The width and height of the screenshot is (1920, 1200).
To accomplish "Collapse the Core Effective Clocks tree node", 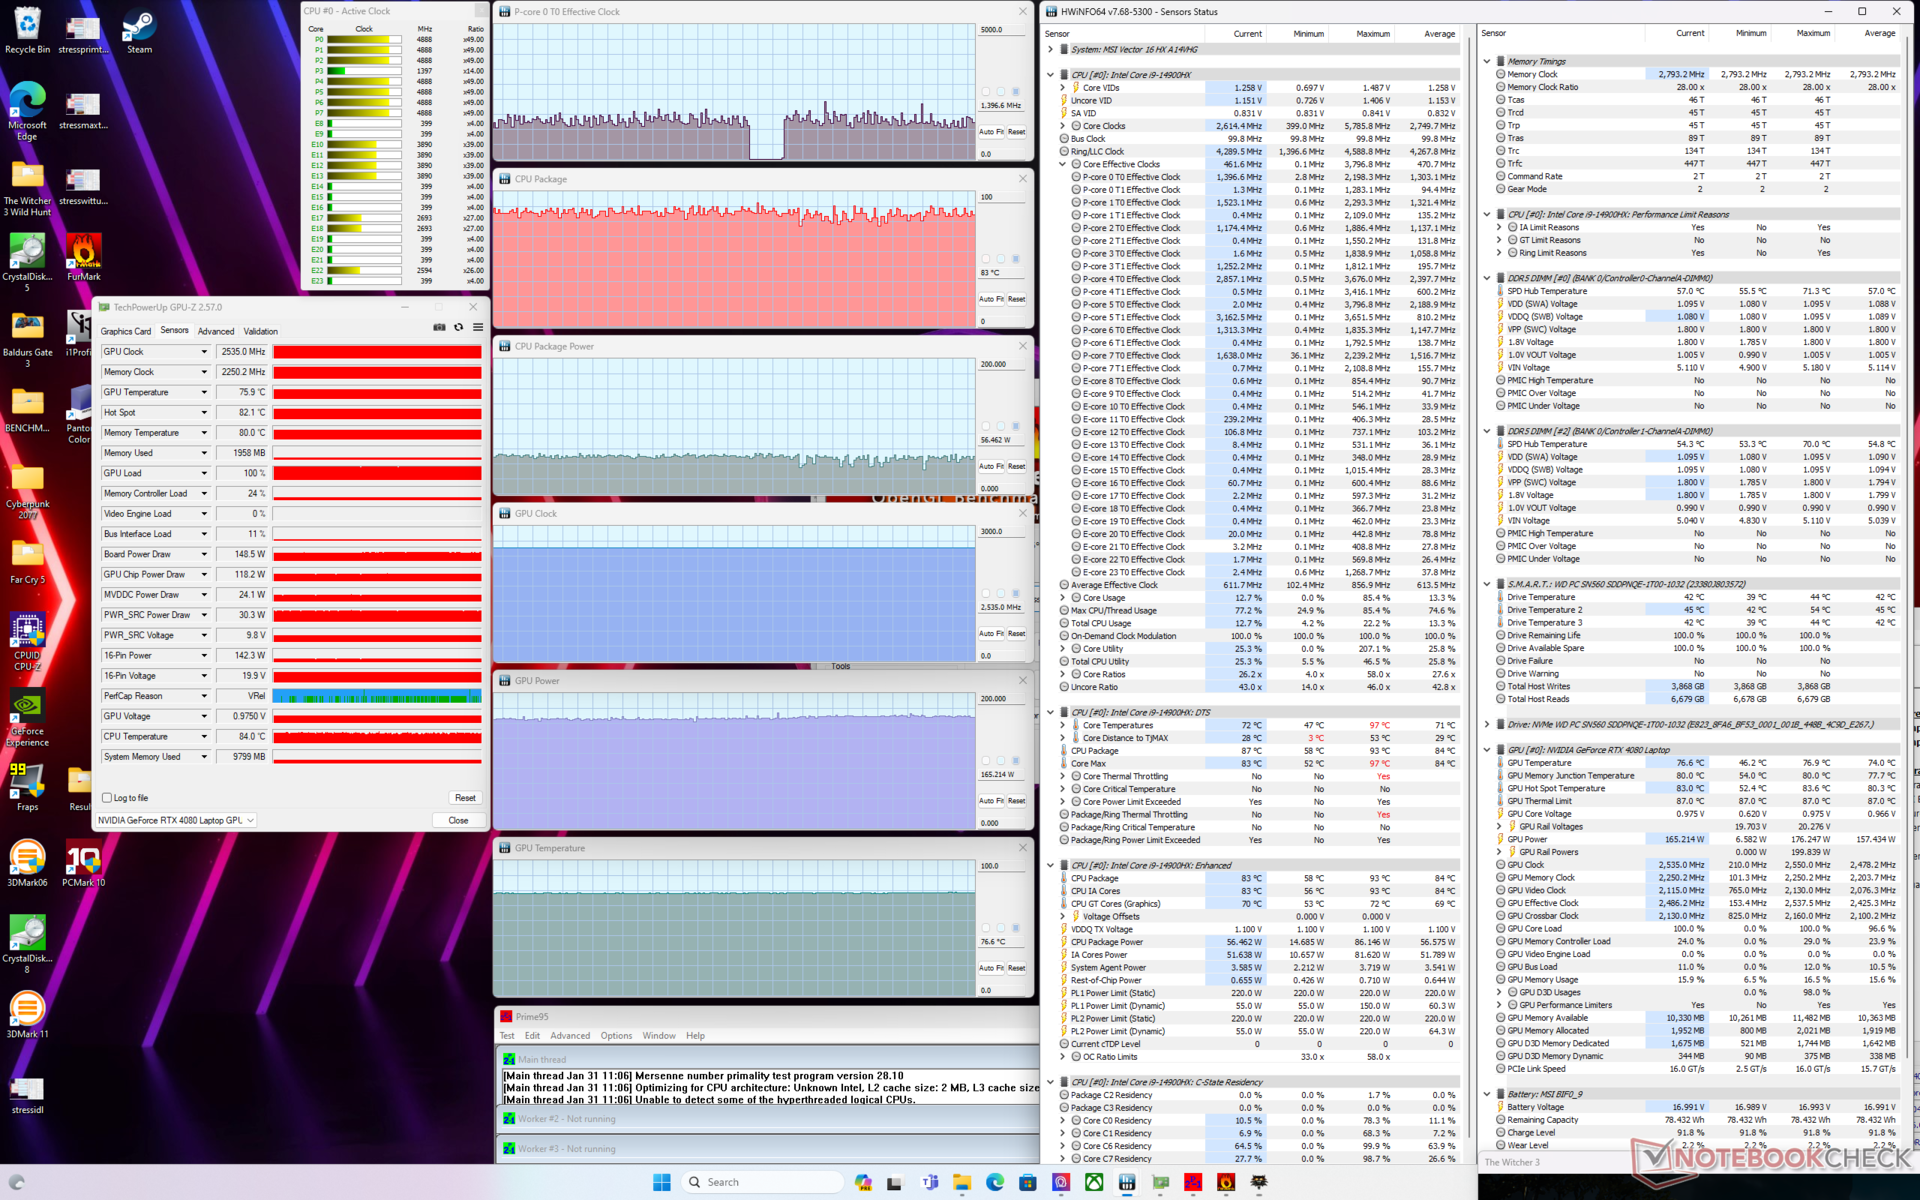I will tap(1062, 164).
